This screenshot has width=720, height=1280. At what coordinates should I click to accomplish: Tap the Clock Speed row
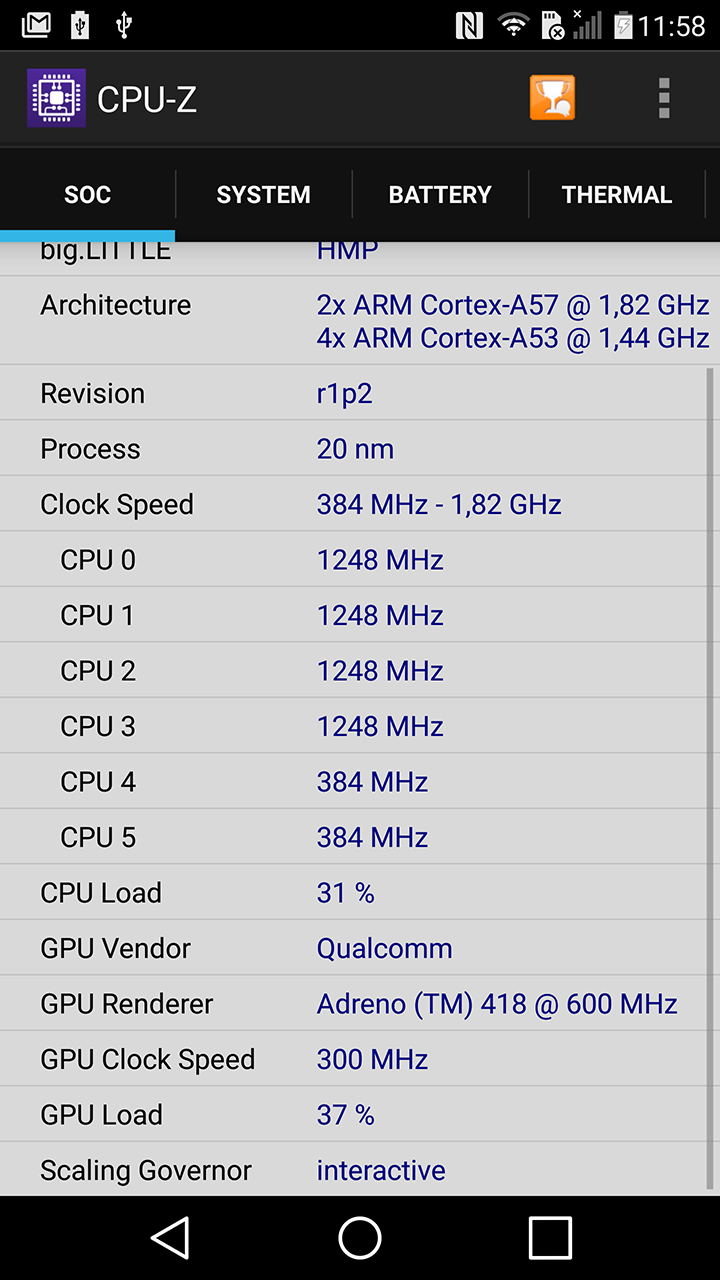(x=353, y=504)
